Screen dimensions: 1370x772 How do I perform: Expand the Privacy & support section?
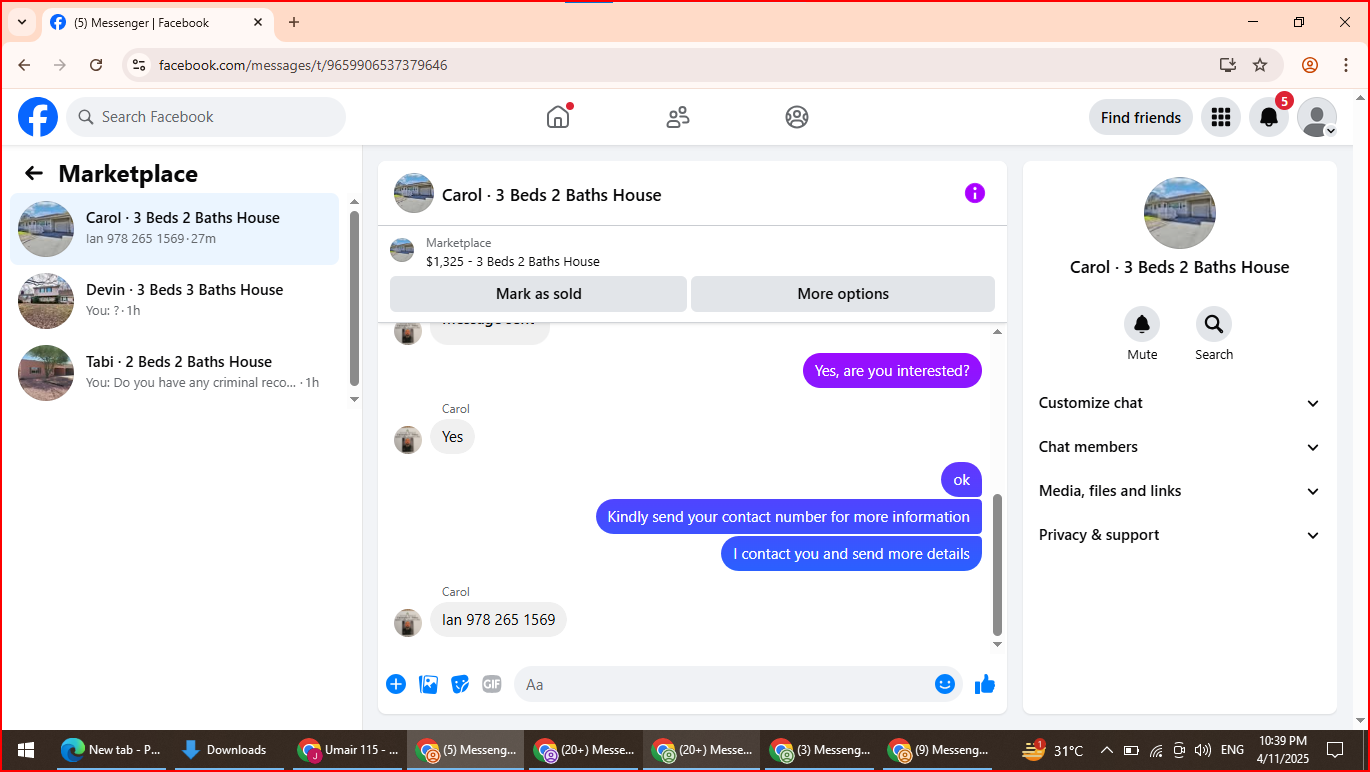pyautogui.click(x=1179, y=535)
